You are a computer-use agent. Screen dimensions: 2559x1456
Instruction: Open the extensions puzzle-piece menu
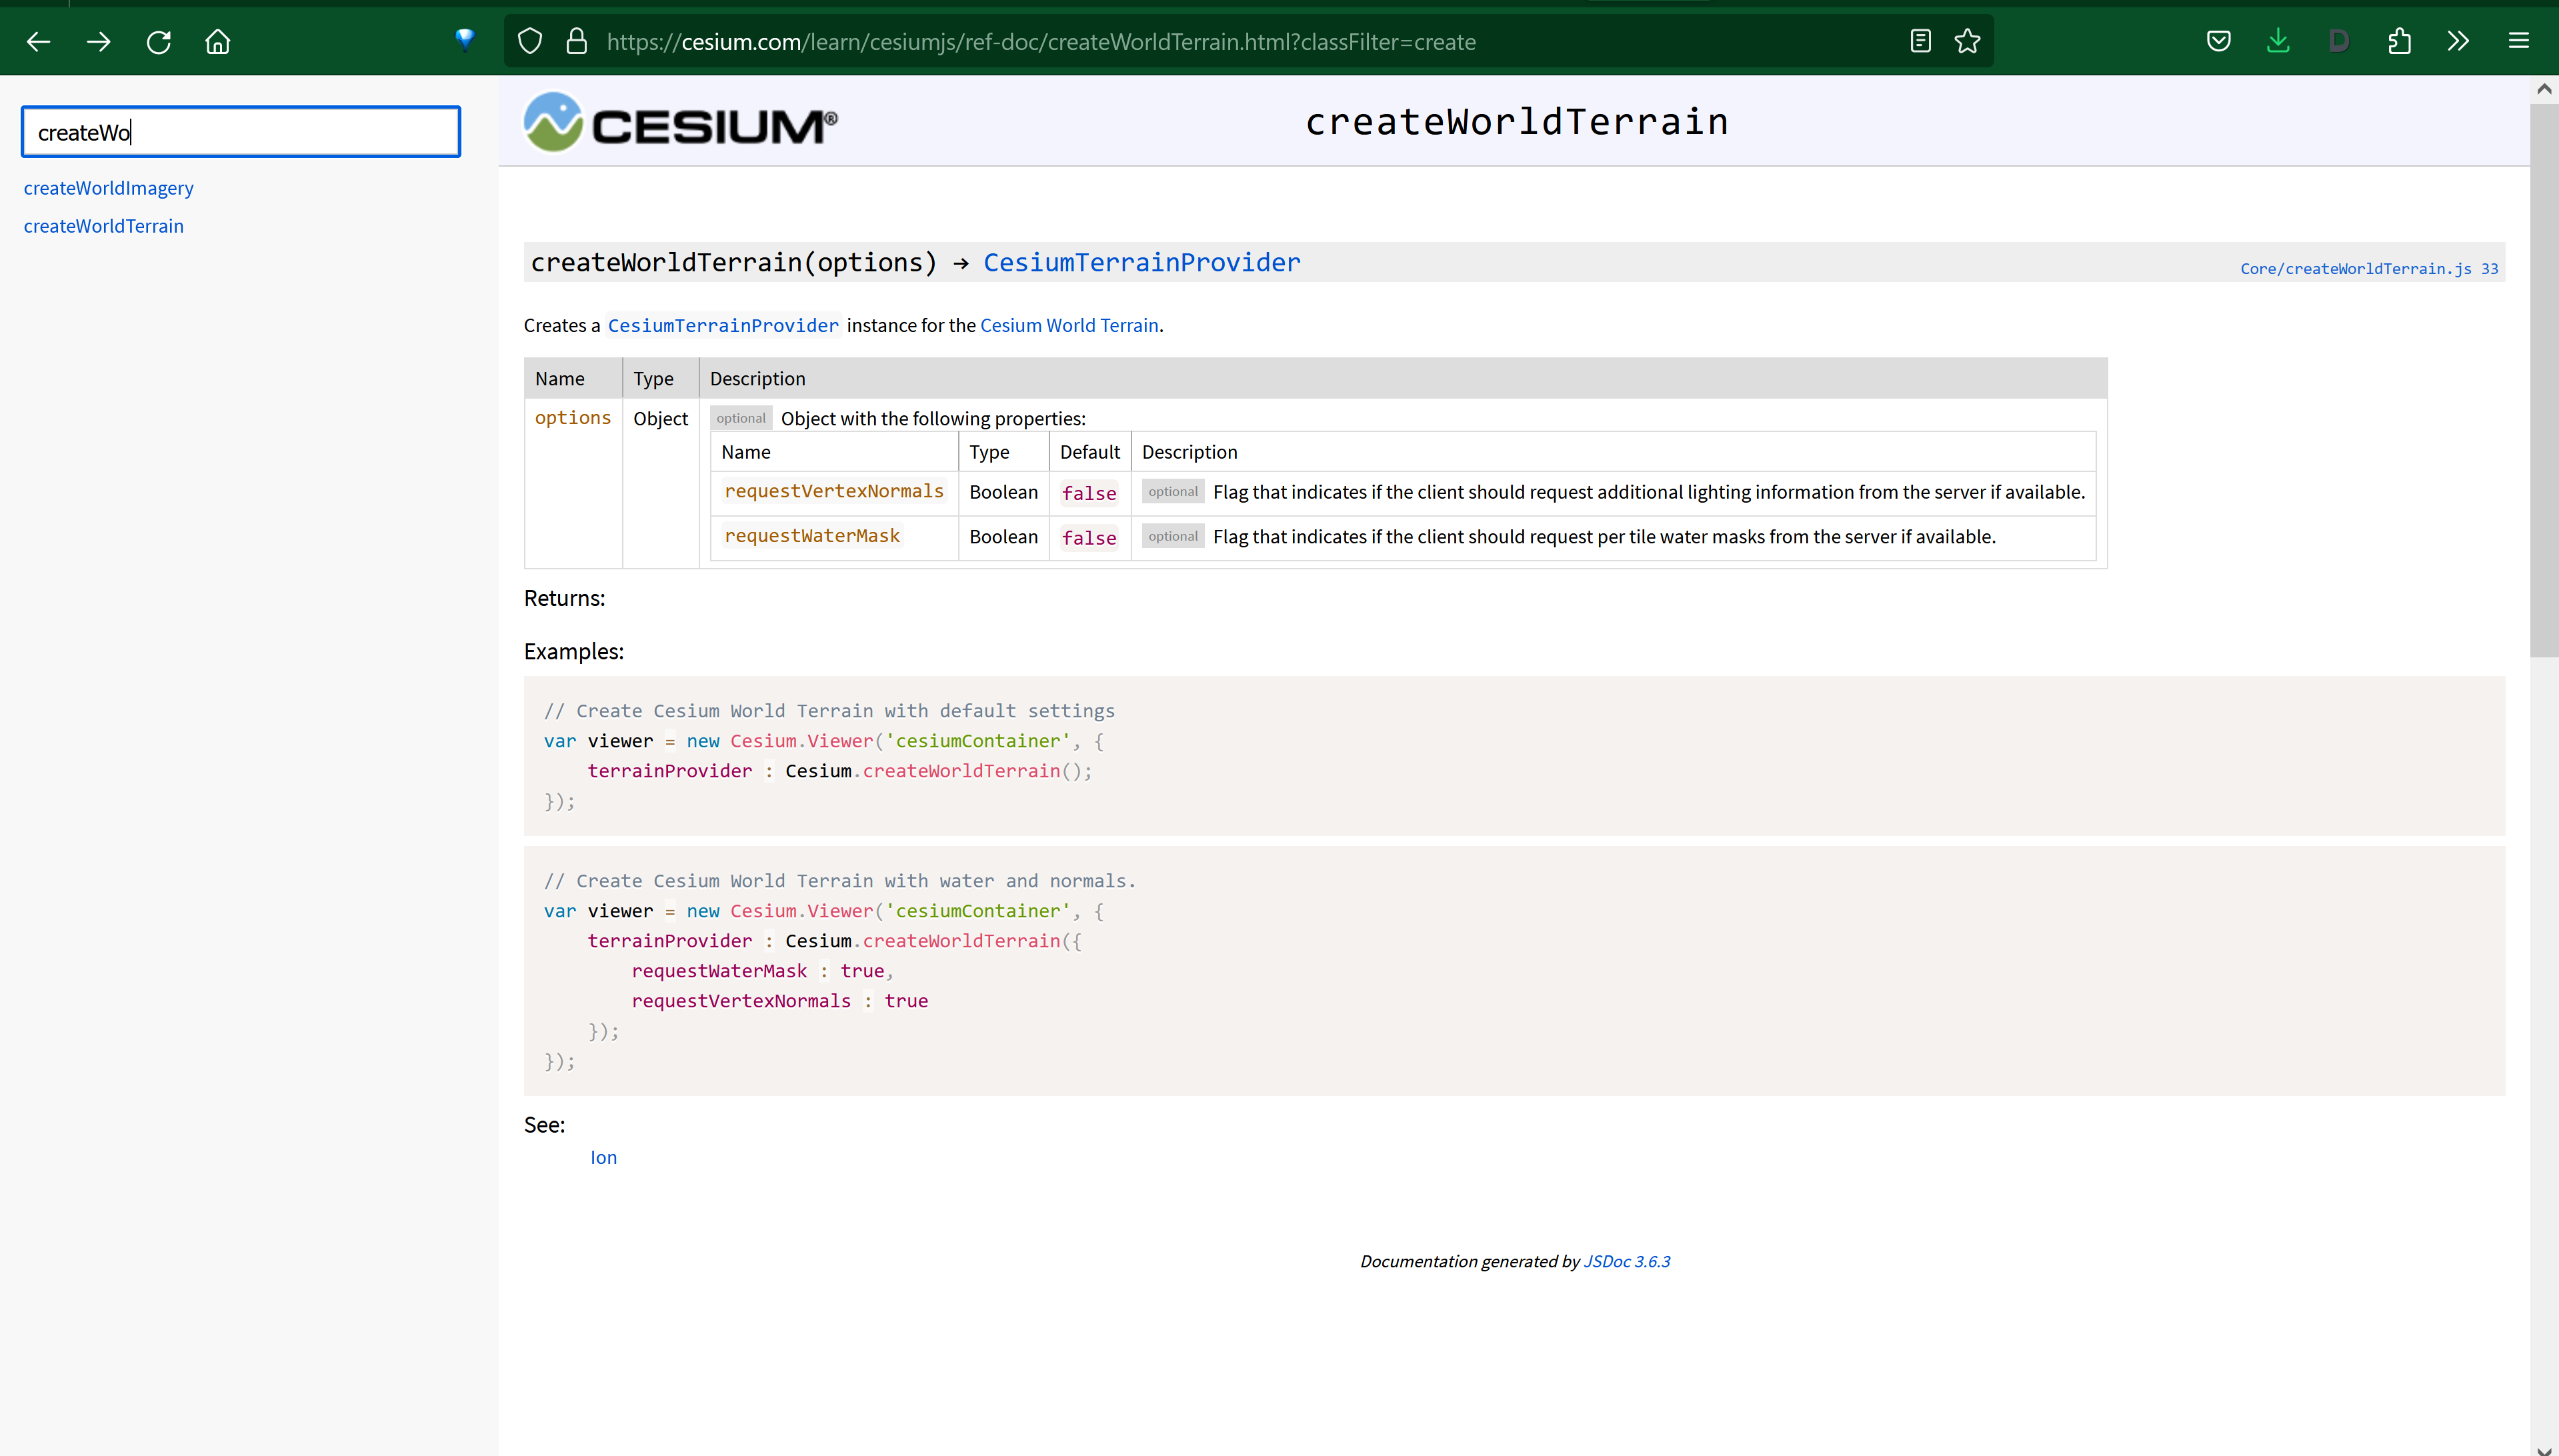point(2400,41)
